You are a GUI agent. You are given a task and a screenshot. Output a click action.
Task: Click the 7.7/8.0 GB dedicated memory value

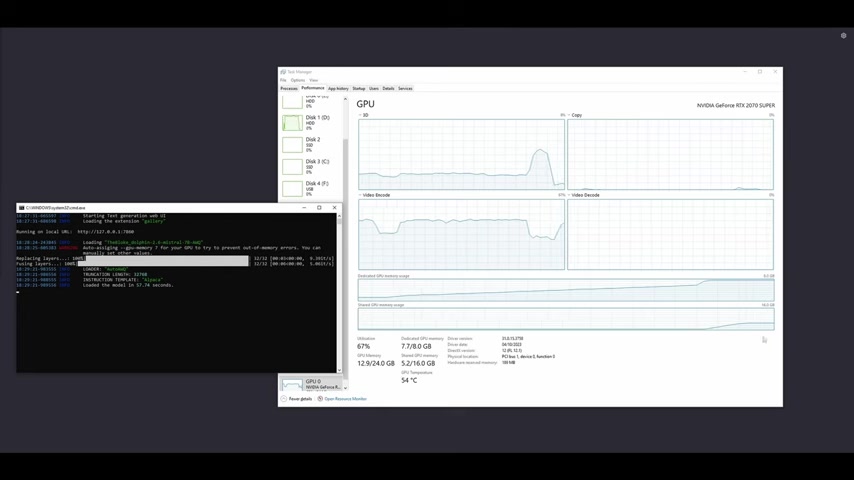tap(416, 346)
